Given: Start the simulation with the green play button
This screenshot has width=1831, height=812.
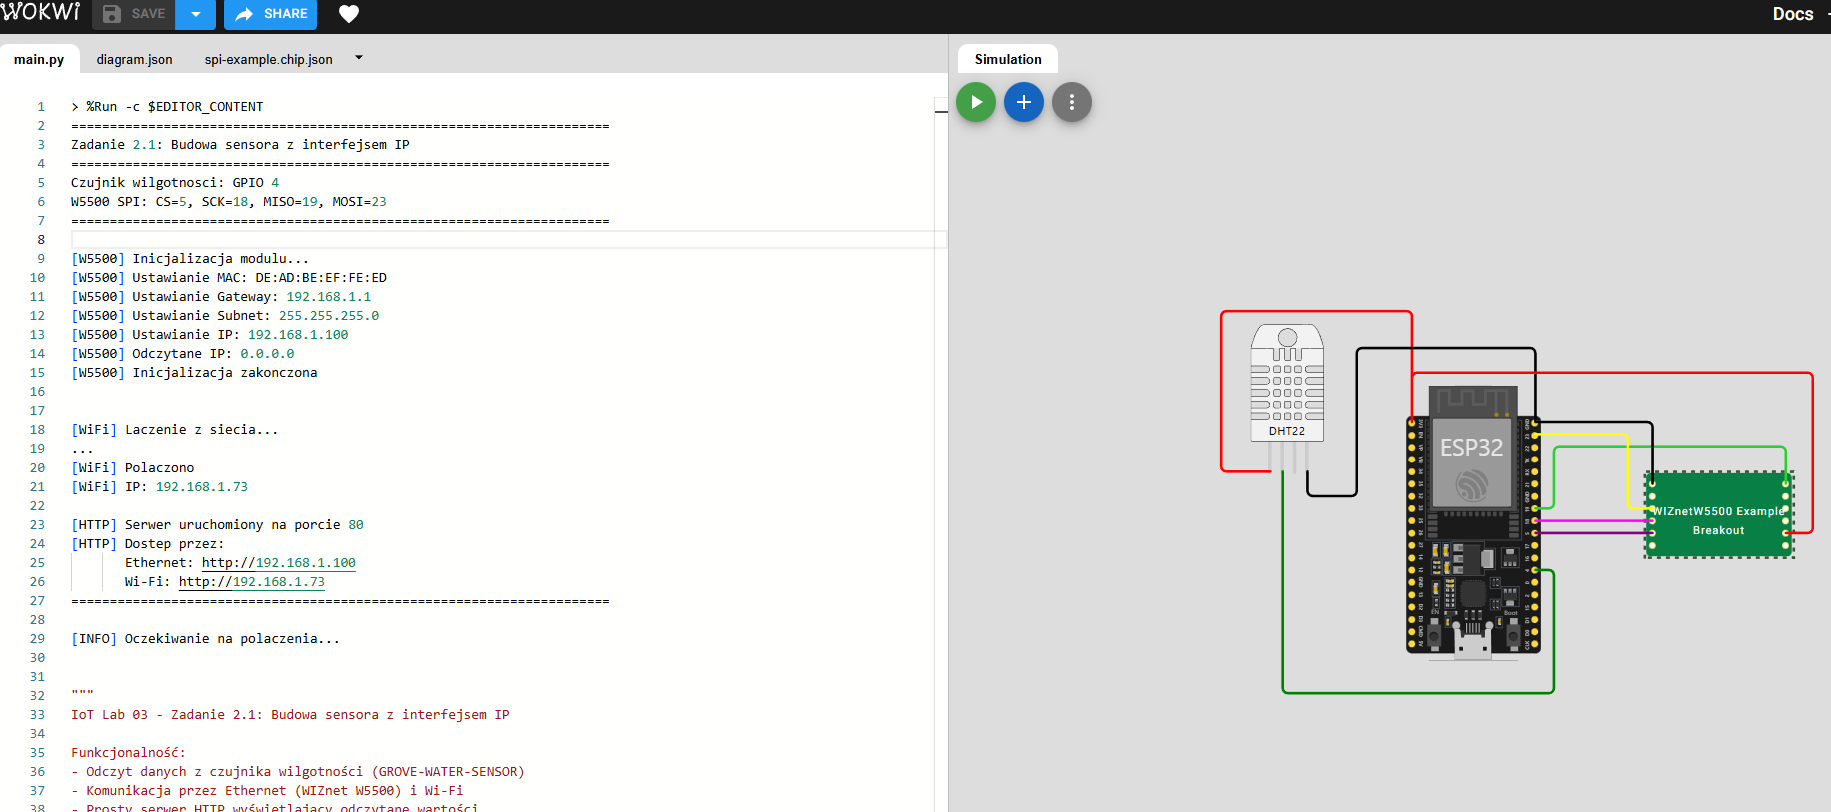Looking at the screenshot, I should 975,102.
